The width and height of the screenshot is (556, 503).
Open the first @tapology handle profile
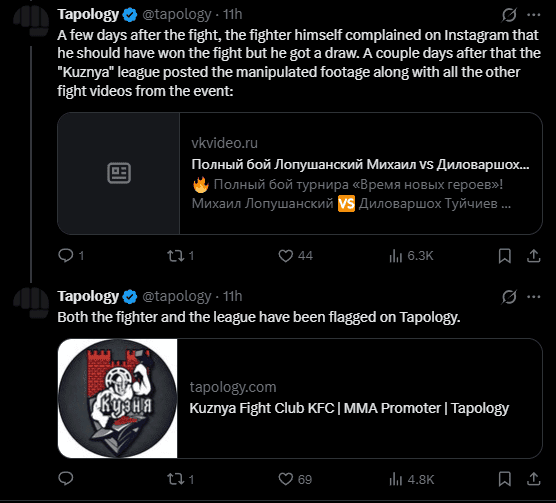pyautogui.click(x=177, y=15)
